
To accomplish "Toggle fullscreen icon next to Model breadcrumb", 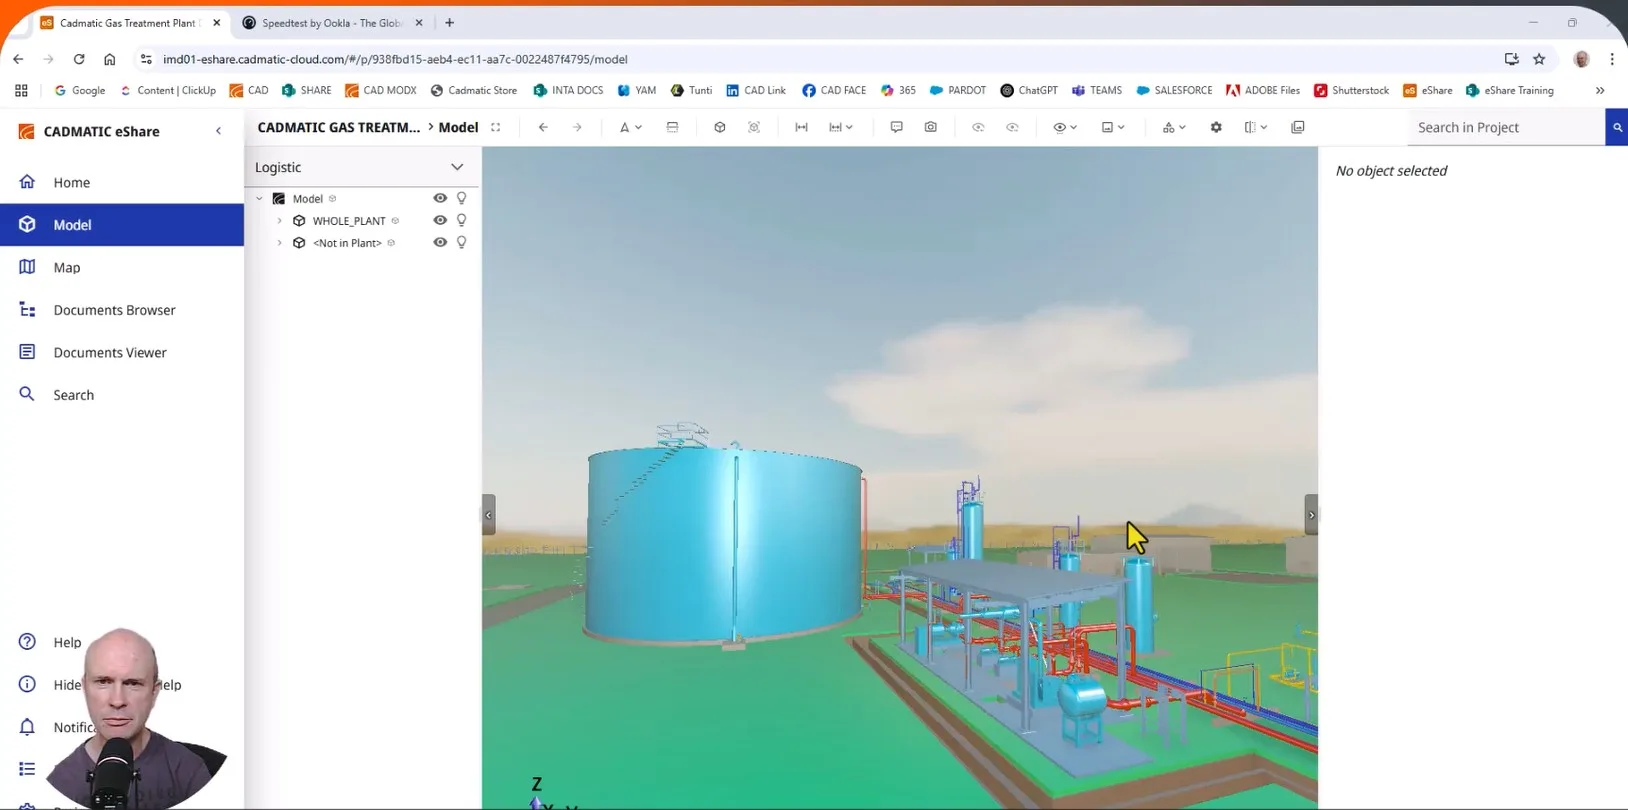I will [x=496, y=127].
